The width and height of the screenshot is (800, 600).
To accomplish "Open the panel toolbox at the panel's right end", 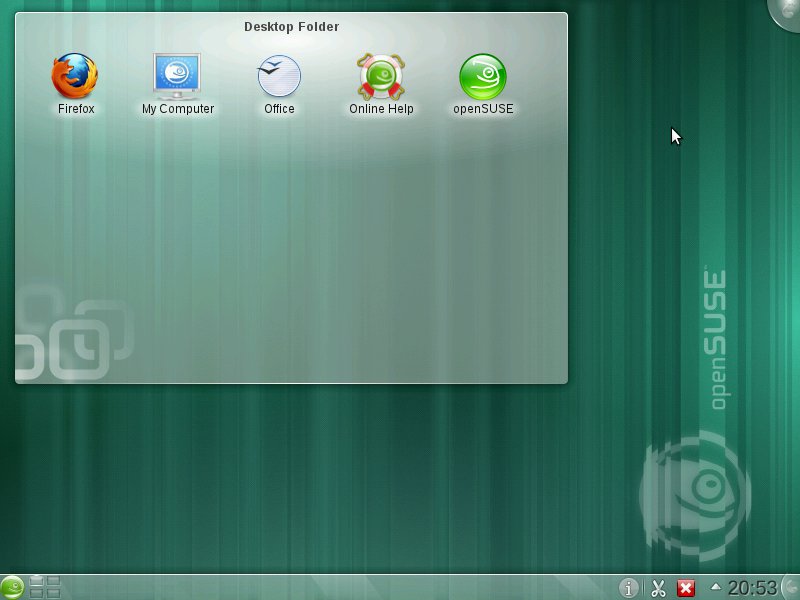I will coord(791,588).
